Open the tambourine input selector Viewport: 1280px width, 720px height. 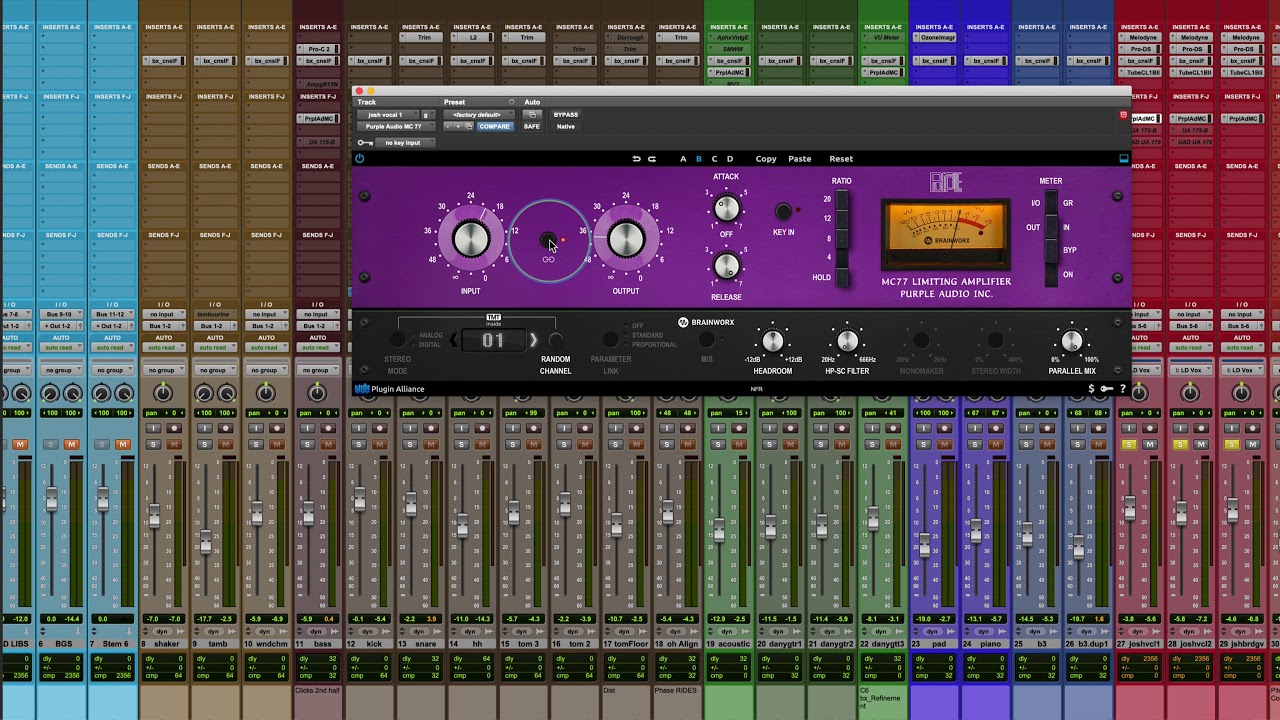click(x=214, y=314)
